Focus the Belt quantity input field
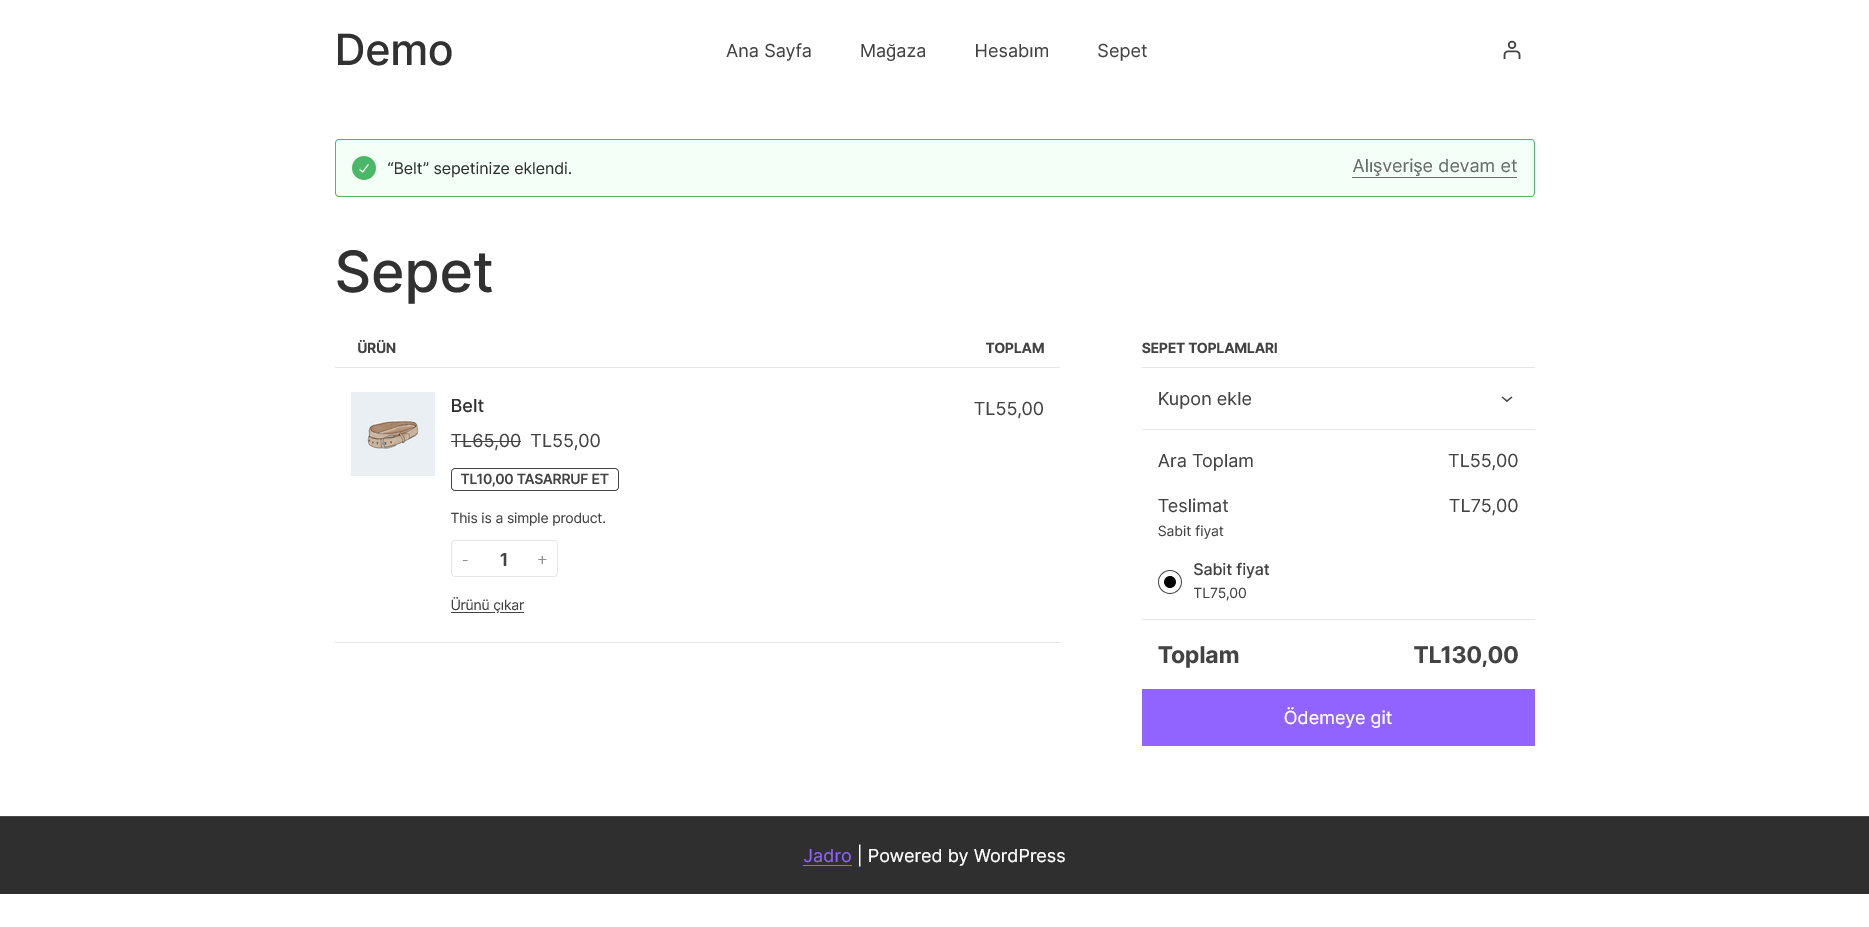This screenshot has height=927, width=1869. tap(504, 560)
